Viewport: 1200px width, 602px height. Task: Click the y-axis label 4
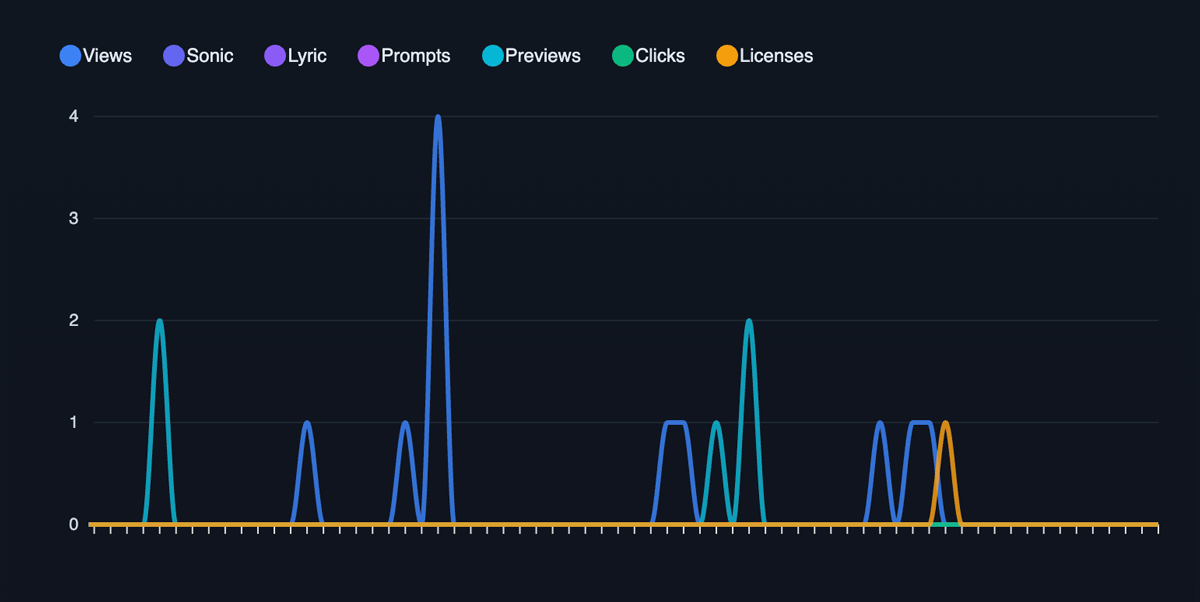[73, 116]
